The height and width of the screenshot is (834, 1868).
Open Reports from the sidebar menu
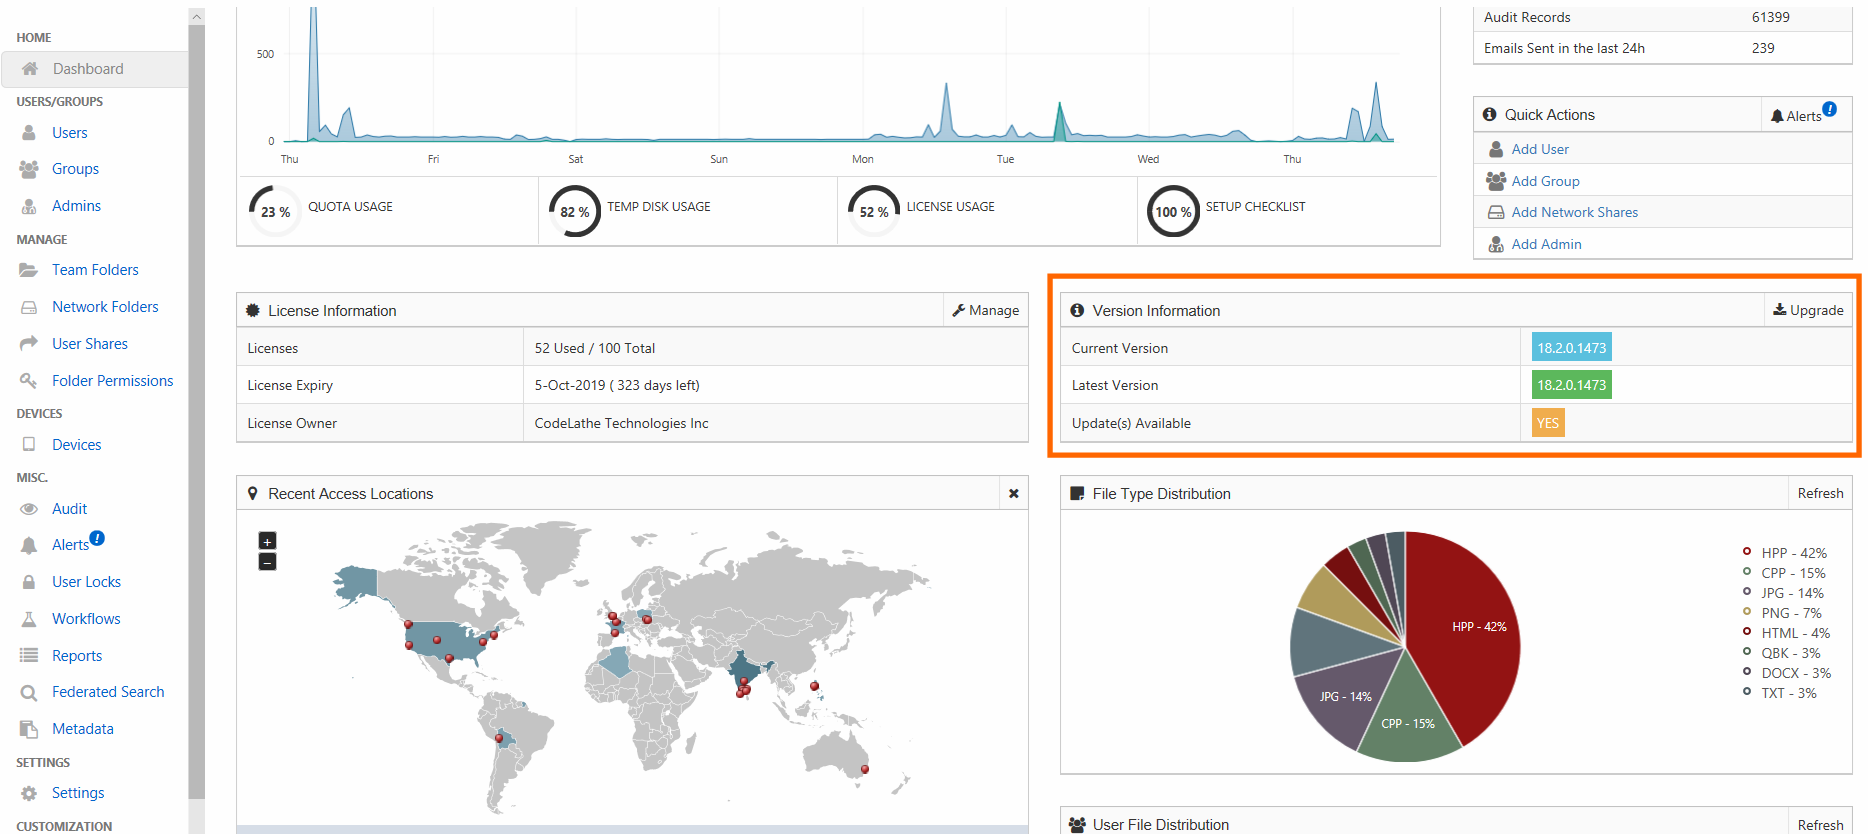point(77,656)
